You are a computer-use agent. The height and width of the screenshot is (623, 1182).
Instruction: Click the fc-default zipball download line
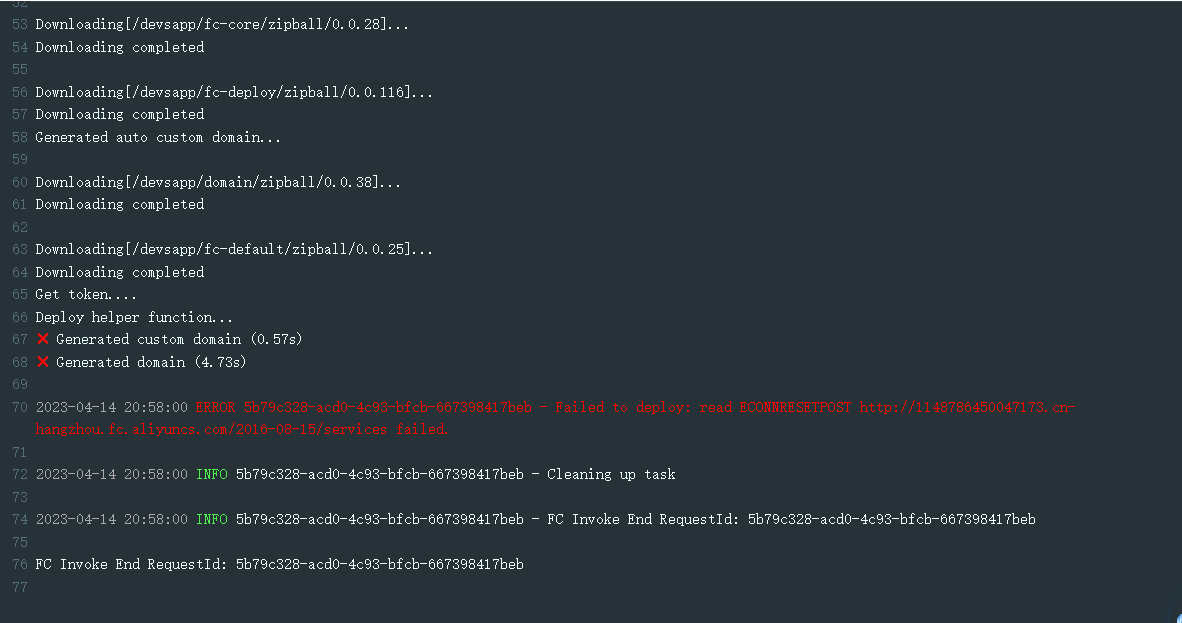coord(234,249)
